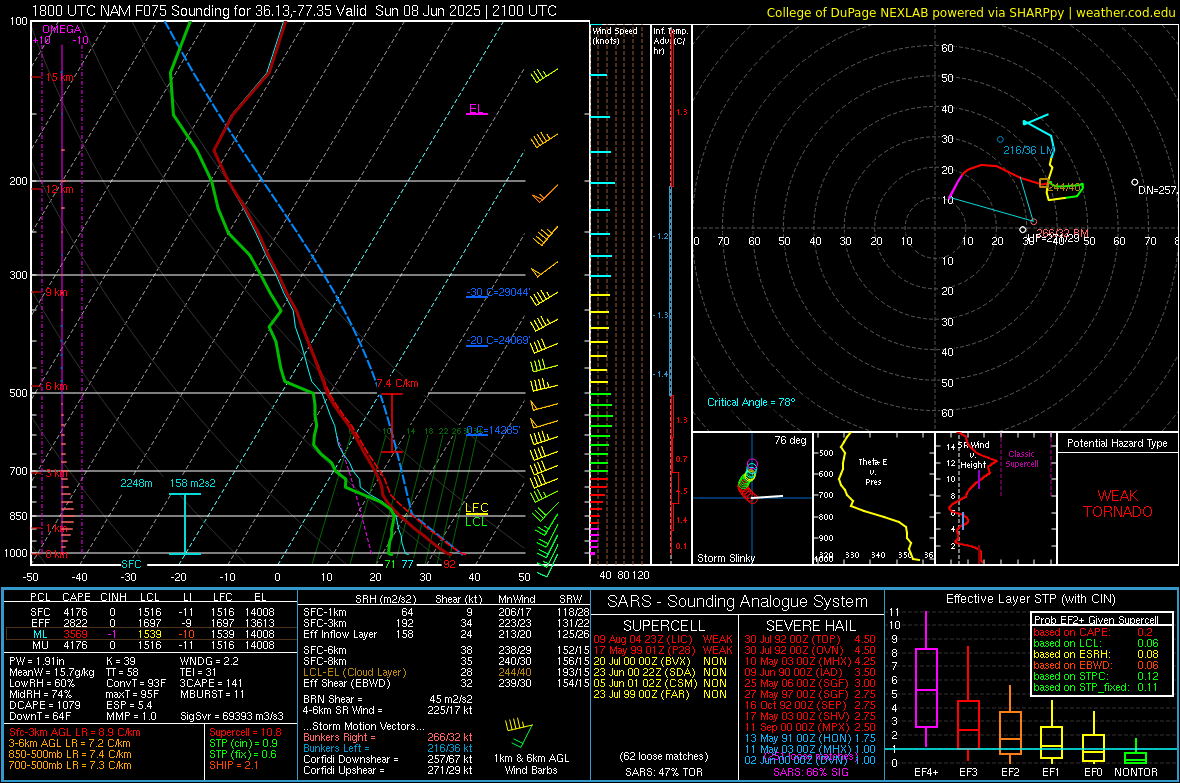
Task: Click the Potential Hazard Type header
Action: [1117, 443]
